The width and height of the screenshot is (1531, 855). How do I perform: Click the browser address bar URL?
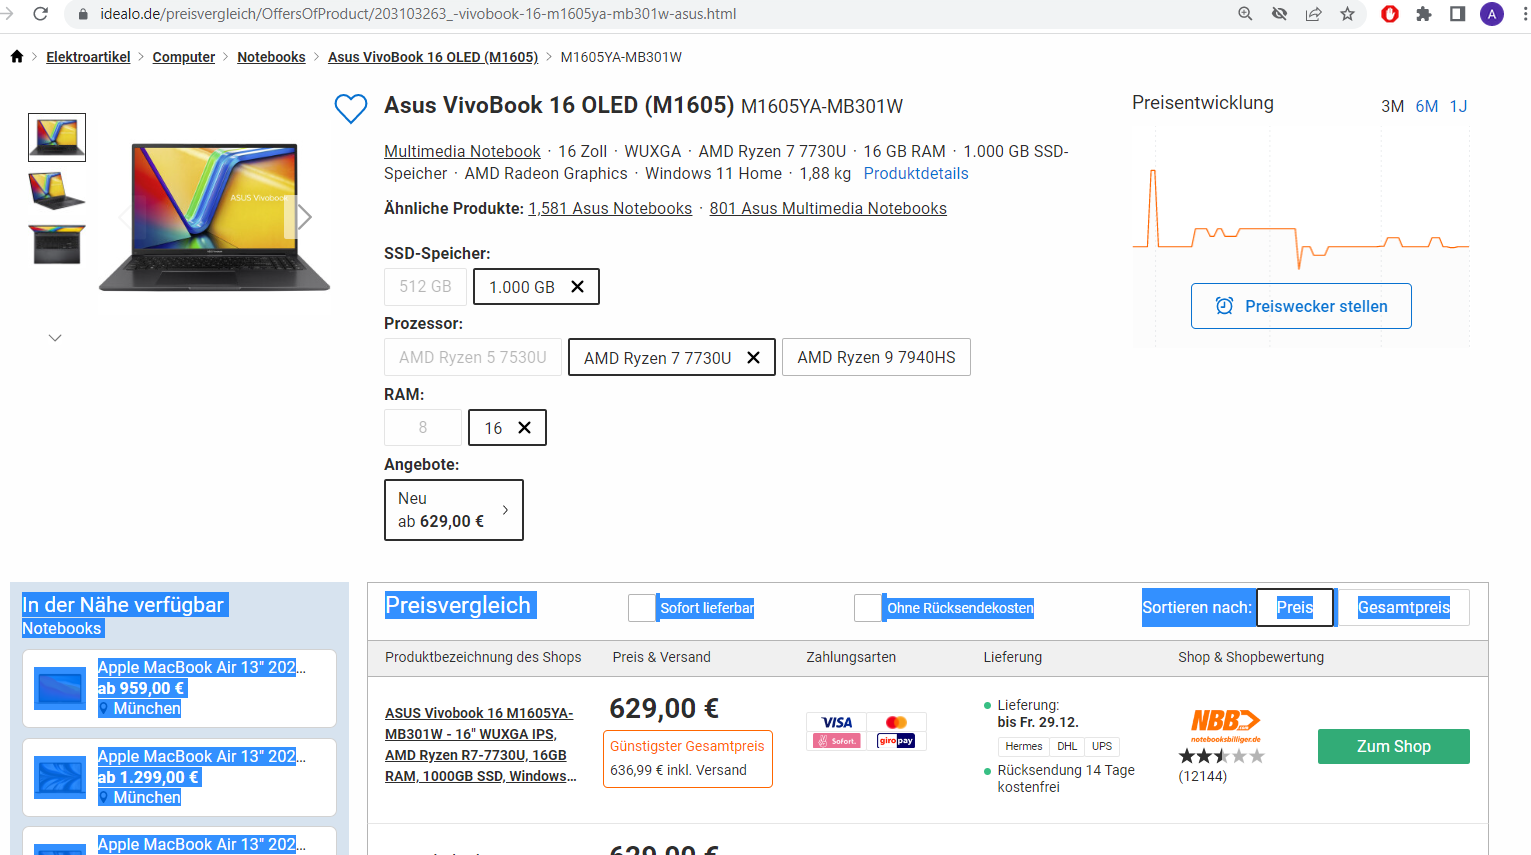[418, 14]
